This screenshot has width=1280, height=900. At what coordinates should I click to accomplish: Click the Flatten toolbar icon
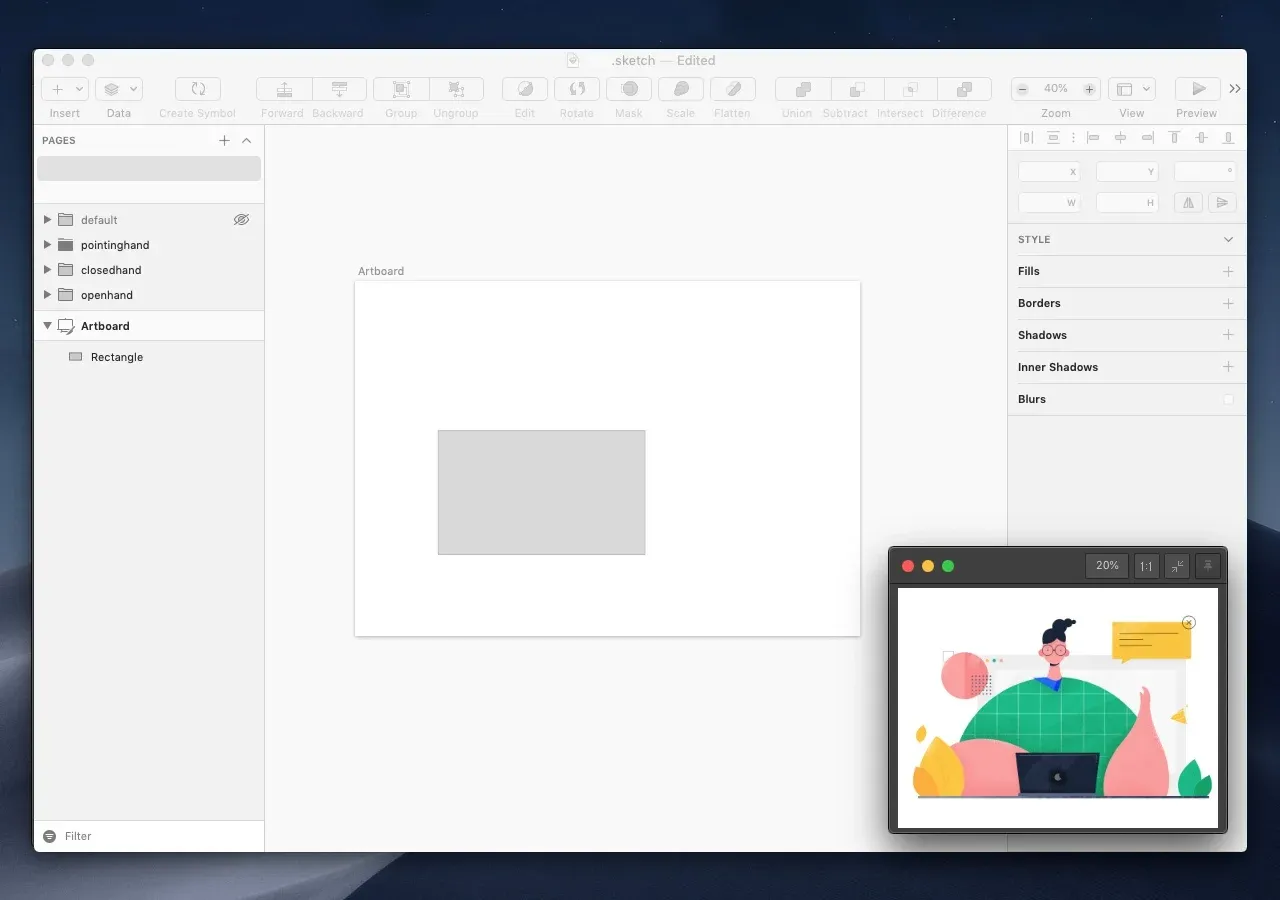coord(733,89)
